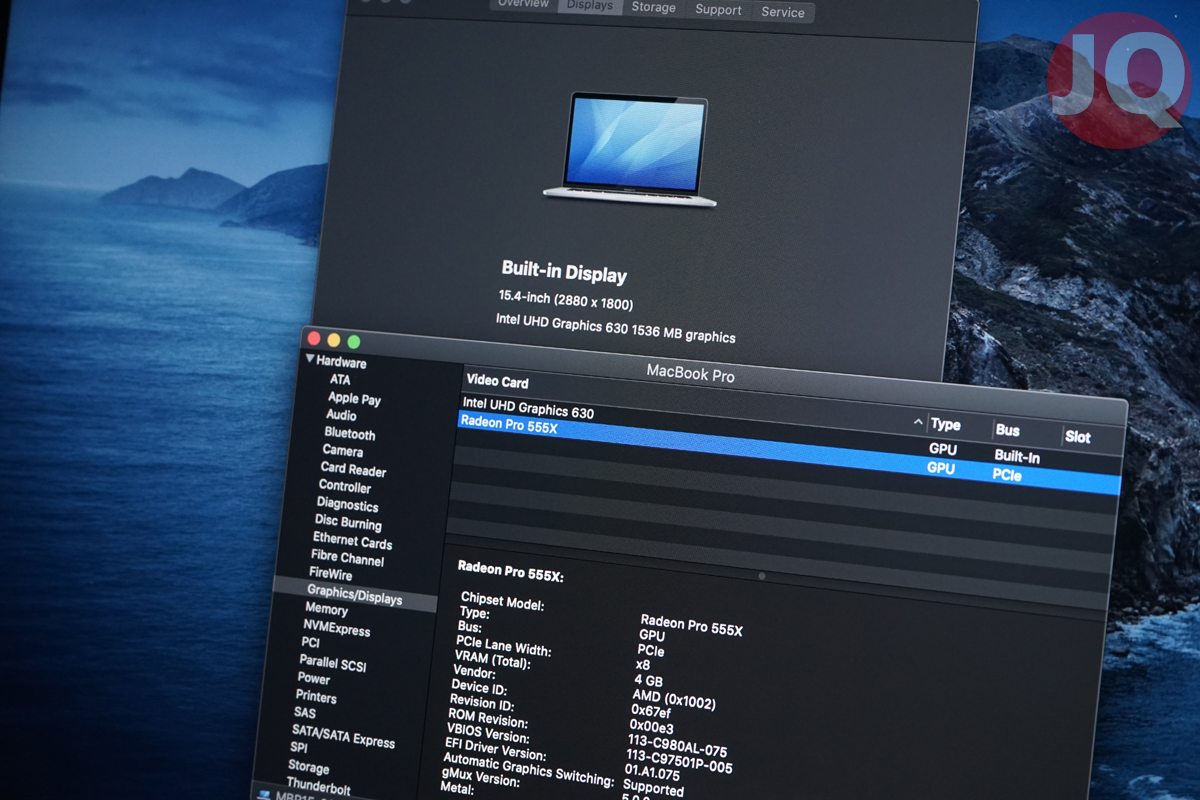Screen dimensions: 1200x800
Task: Switch to the Displays tab
Action: point(589,5)
